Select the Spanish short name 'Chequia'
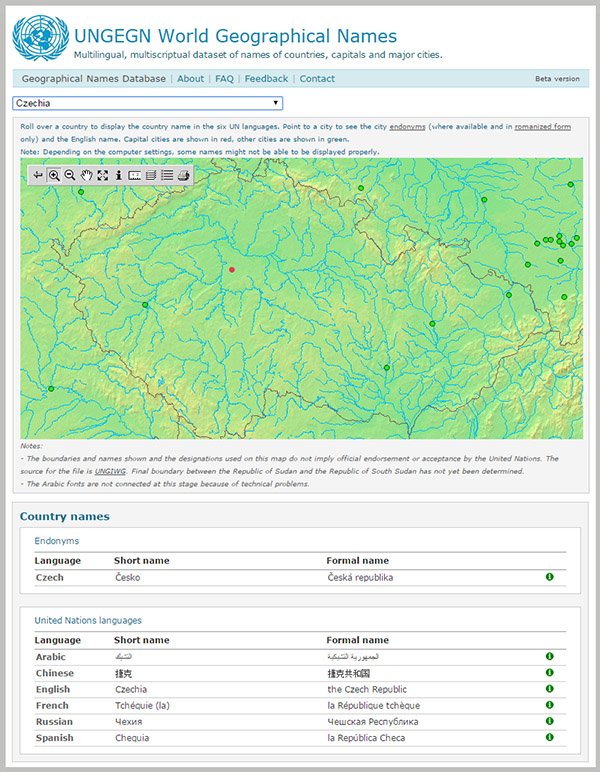The image size is (600, 772). tap(132, 738)
